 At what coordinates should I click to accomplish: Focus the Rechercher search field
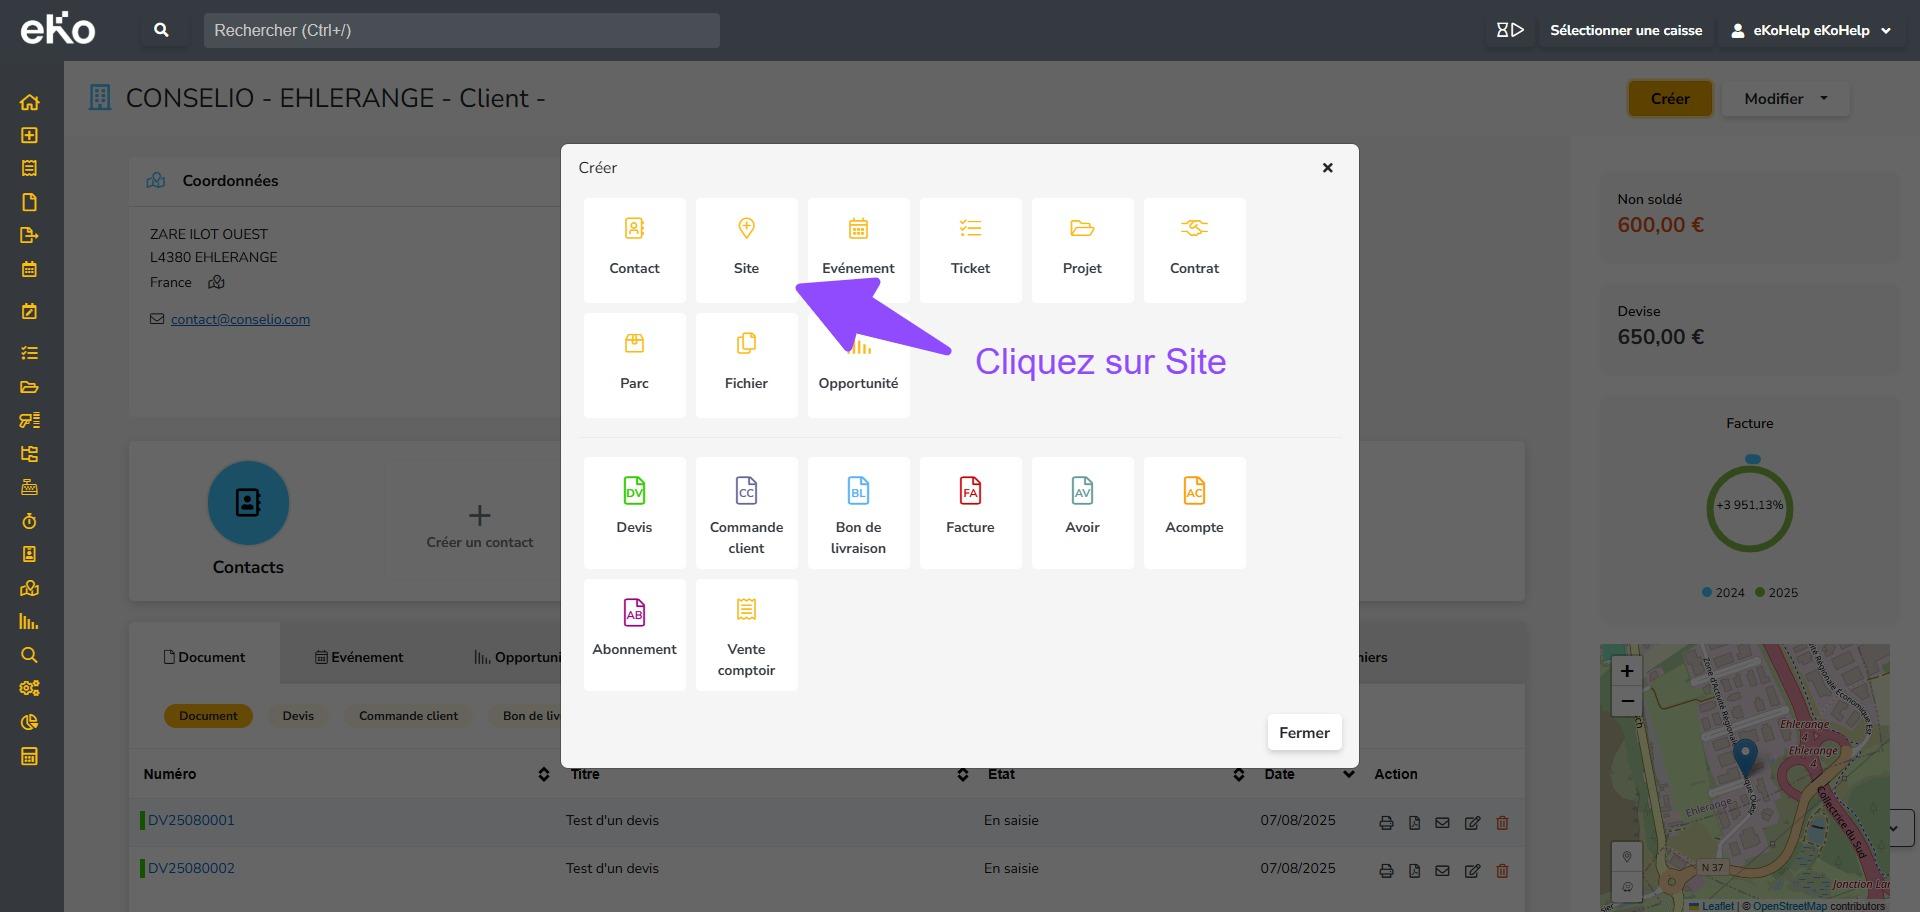pyautogui.click(x=461, y=30)
